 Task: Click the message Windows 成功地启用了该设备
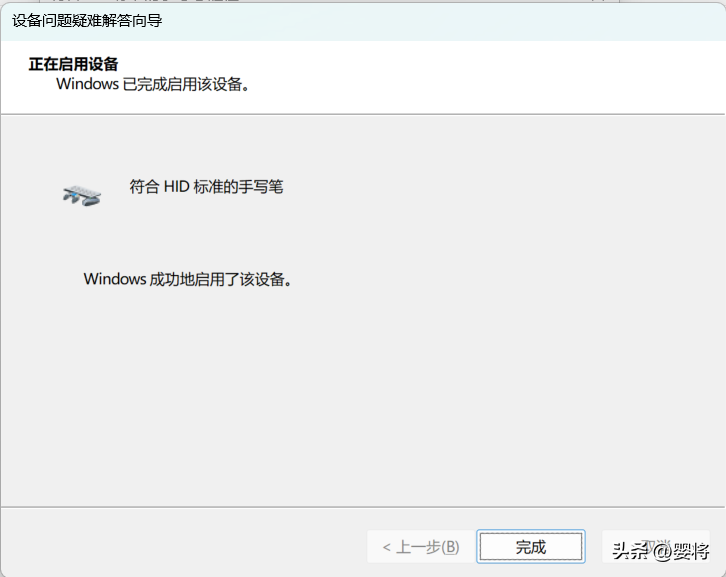[x=188, y=279]
